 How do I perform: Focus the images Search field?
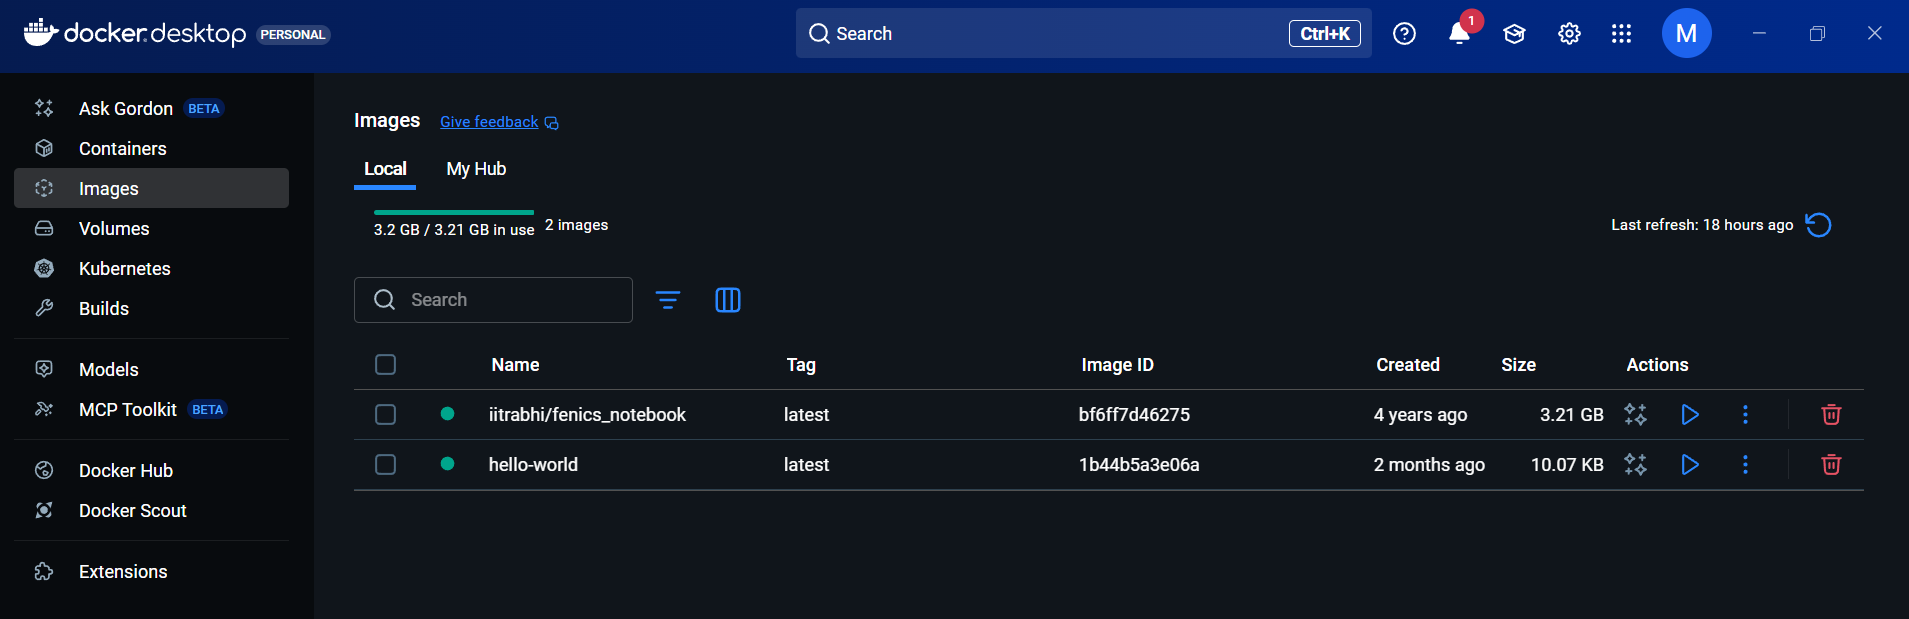(493, 300)
